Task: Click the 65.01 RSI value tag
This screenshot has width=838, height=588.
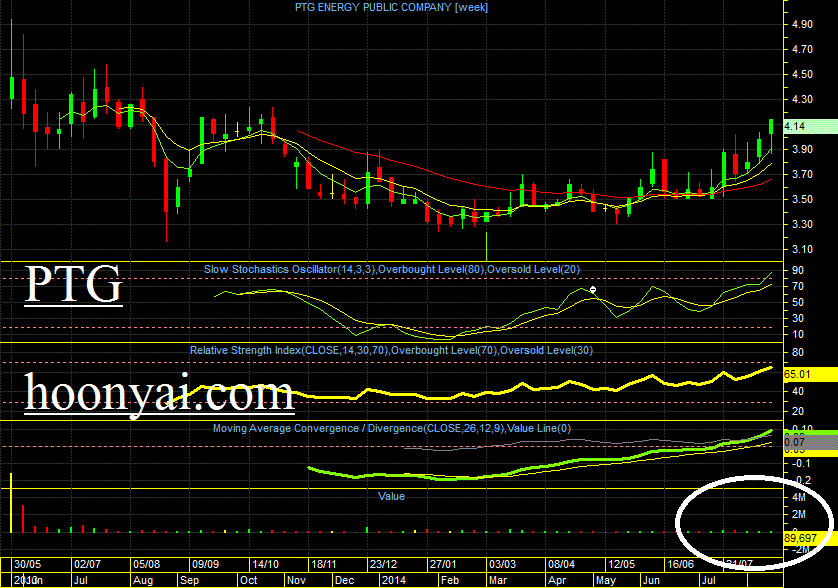Action: [x=810, y=374]
